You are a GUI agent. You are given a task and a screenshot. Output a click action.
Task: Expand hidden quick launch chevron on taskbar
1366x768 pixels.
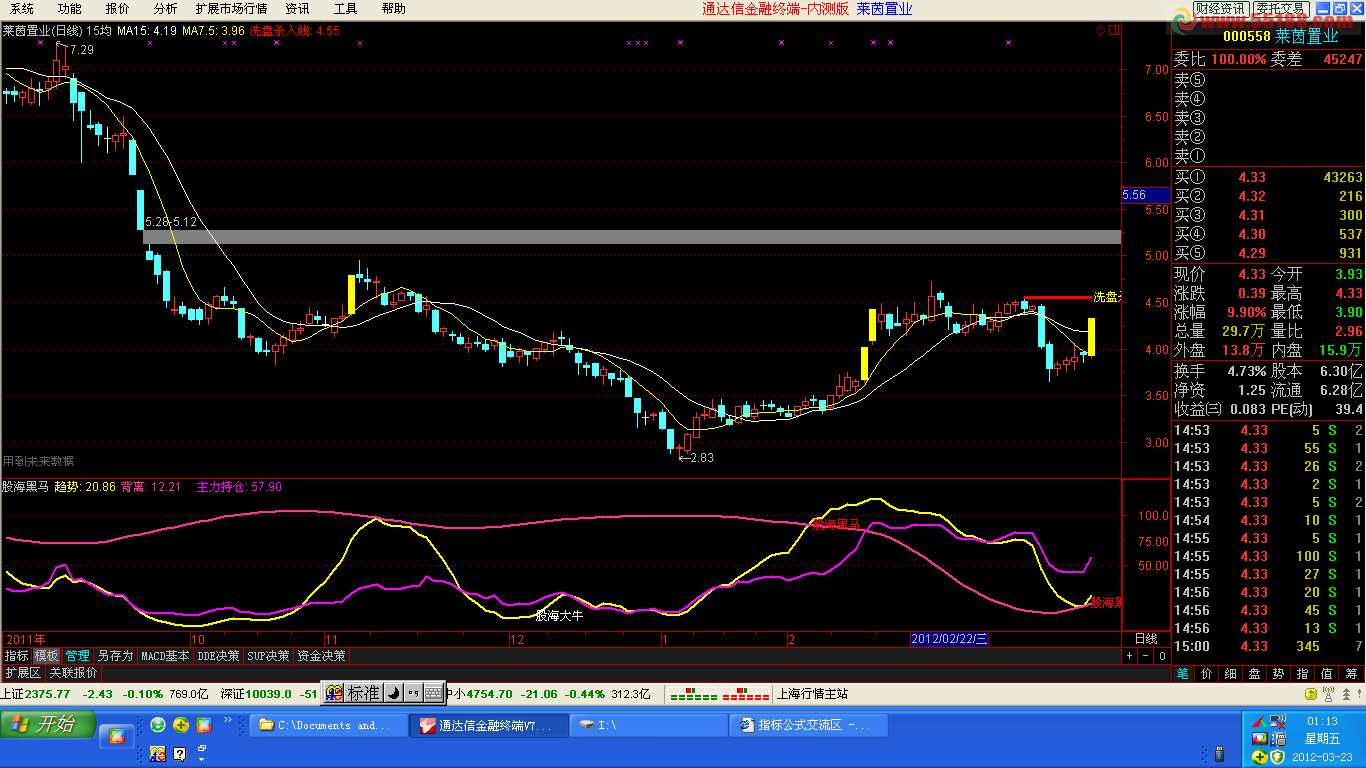point(228,721)
